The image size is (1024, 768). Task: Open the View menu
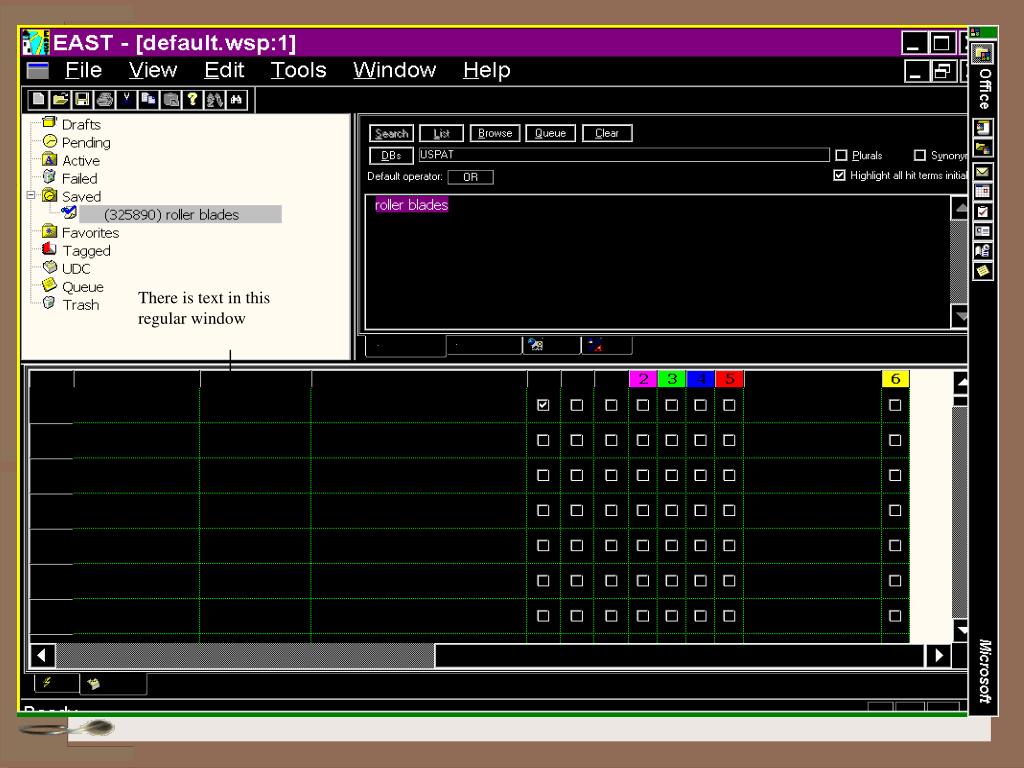(153, 70)
